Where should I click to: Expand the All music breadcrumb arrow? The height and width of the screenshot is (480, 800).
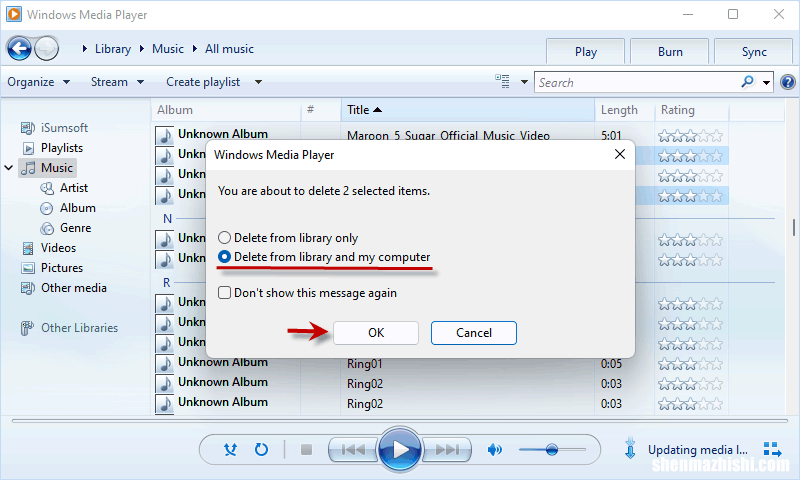pos(194,49)
